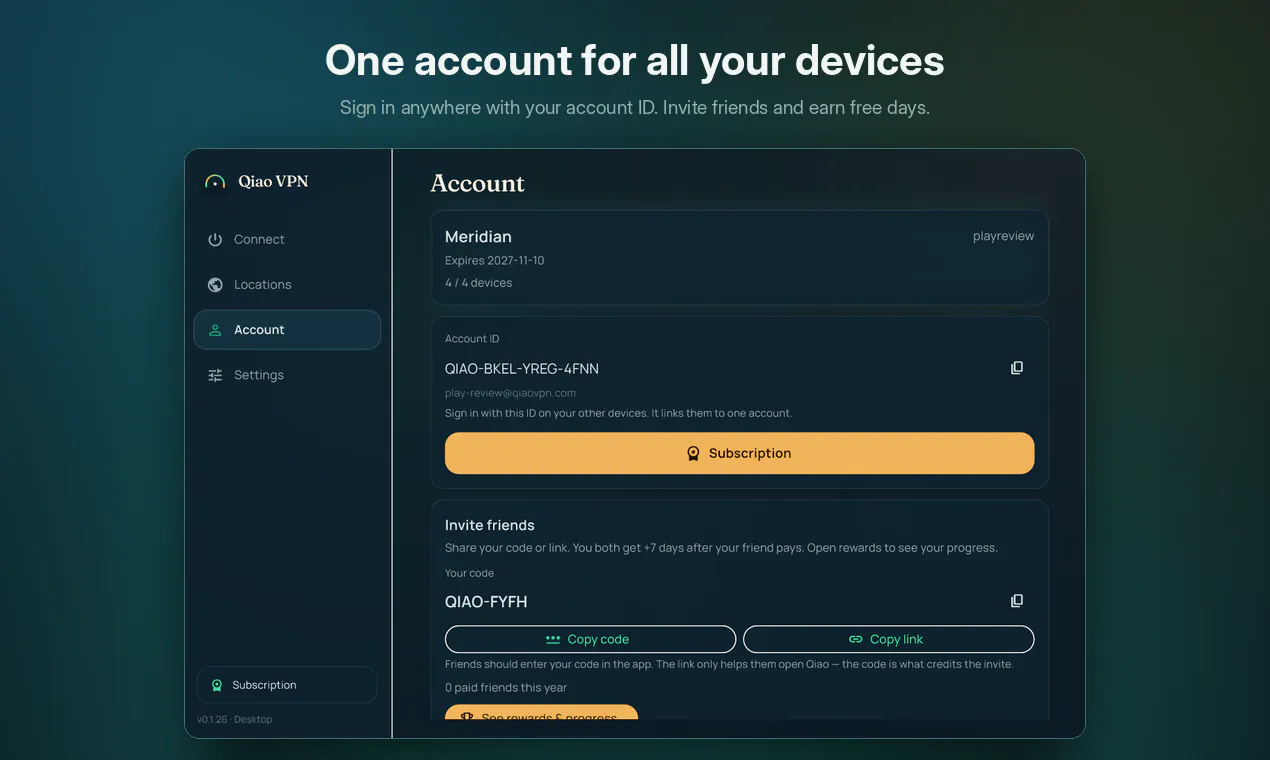Click the trophy icon on rewards button
1270x760 pixels.
(x=467, y=717)
